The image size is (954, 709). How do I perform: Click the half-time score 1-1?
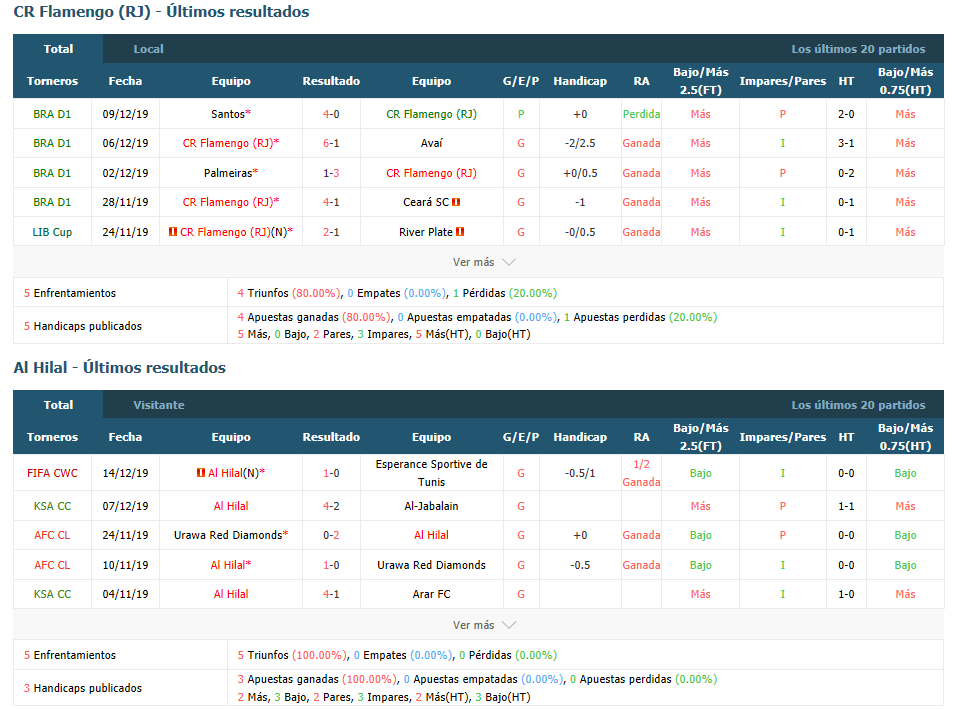(846, 506)
